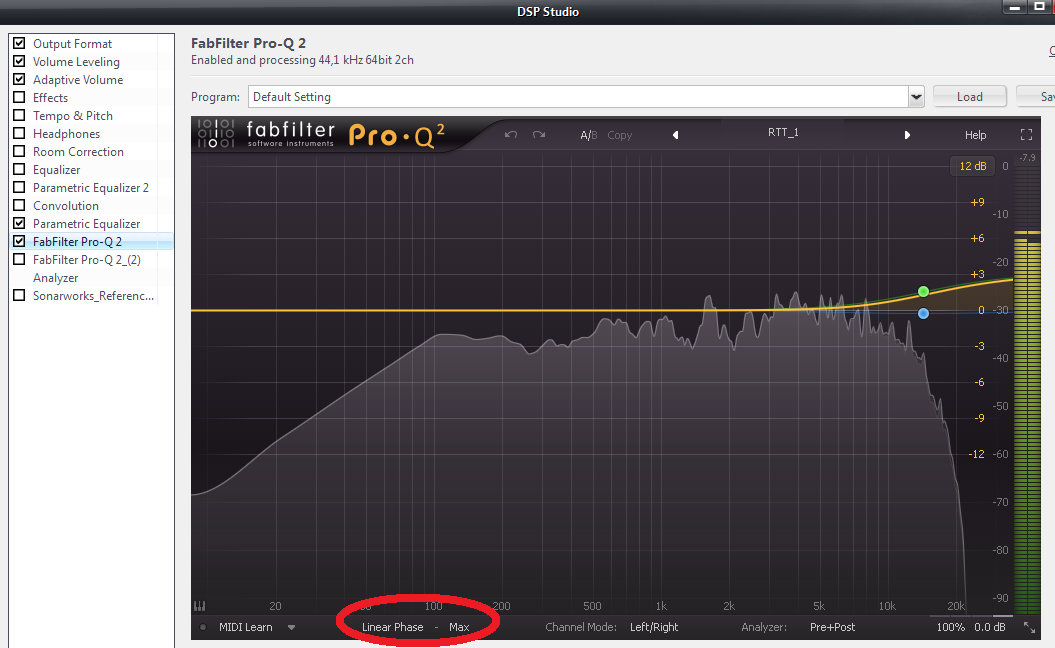
Task: Enable Parametric Equalizer 2 checkbox
Action: [x=20, y=187]
